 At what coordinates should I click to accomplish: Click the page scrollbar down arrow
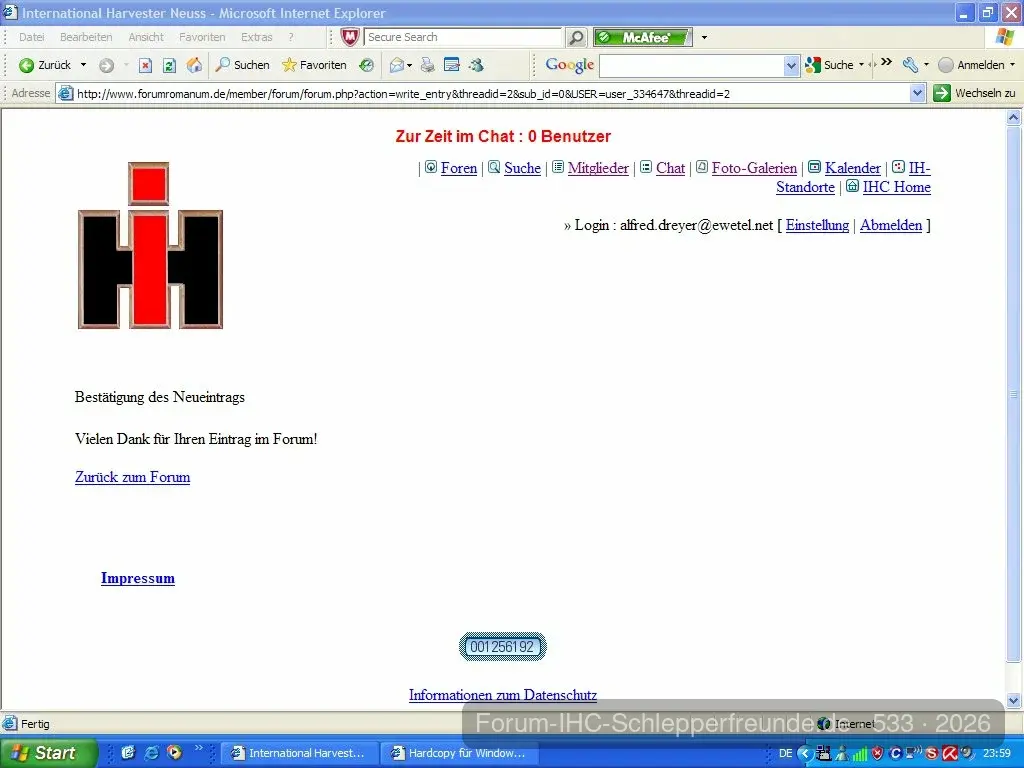[x=1014, y=700]
